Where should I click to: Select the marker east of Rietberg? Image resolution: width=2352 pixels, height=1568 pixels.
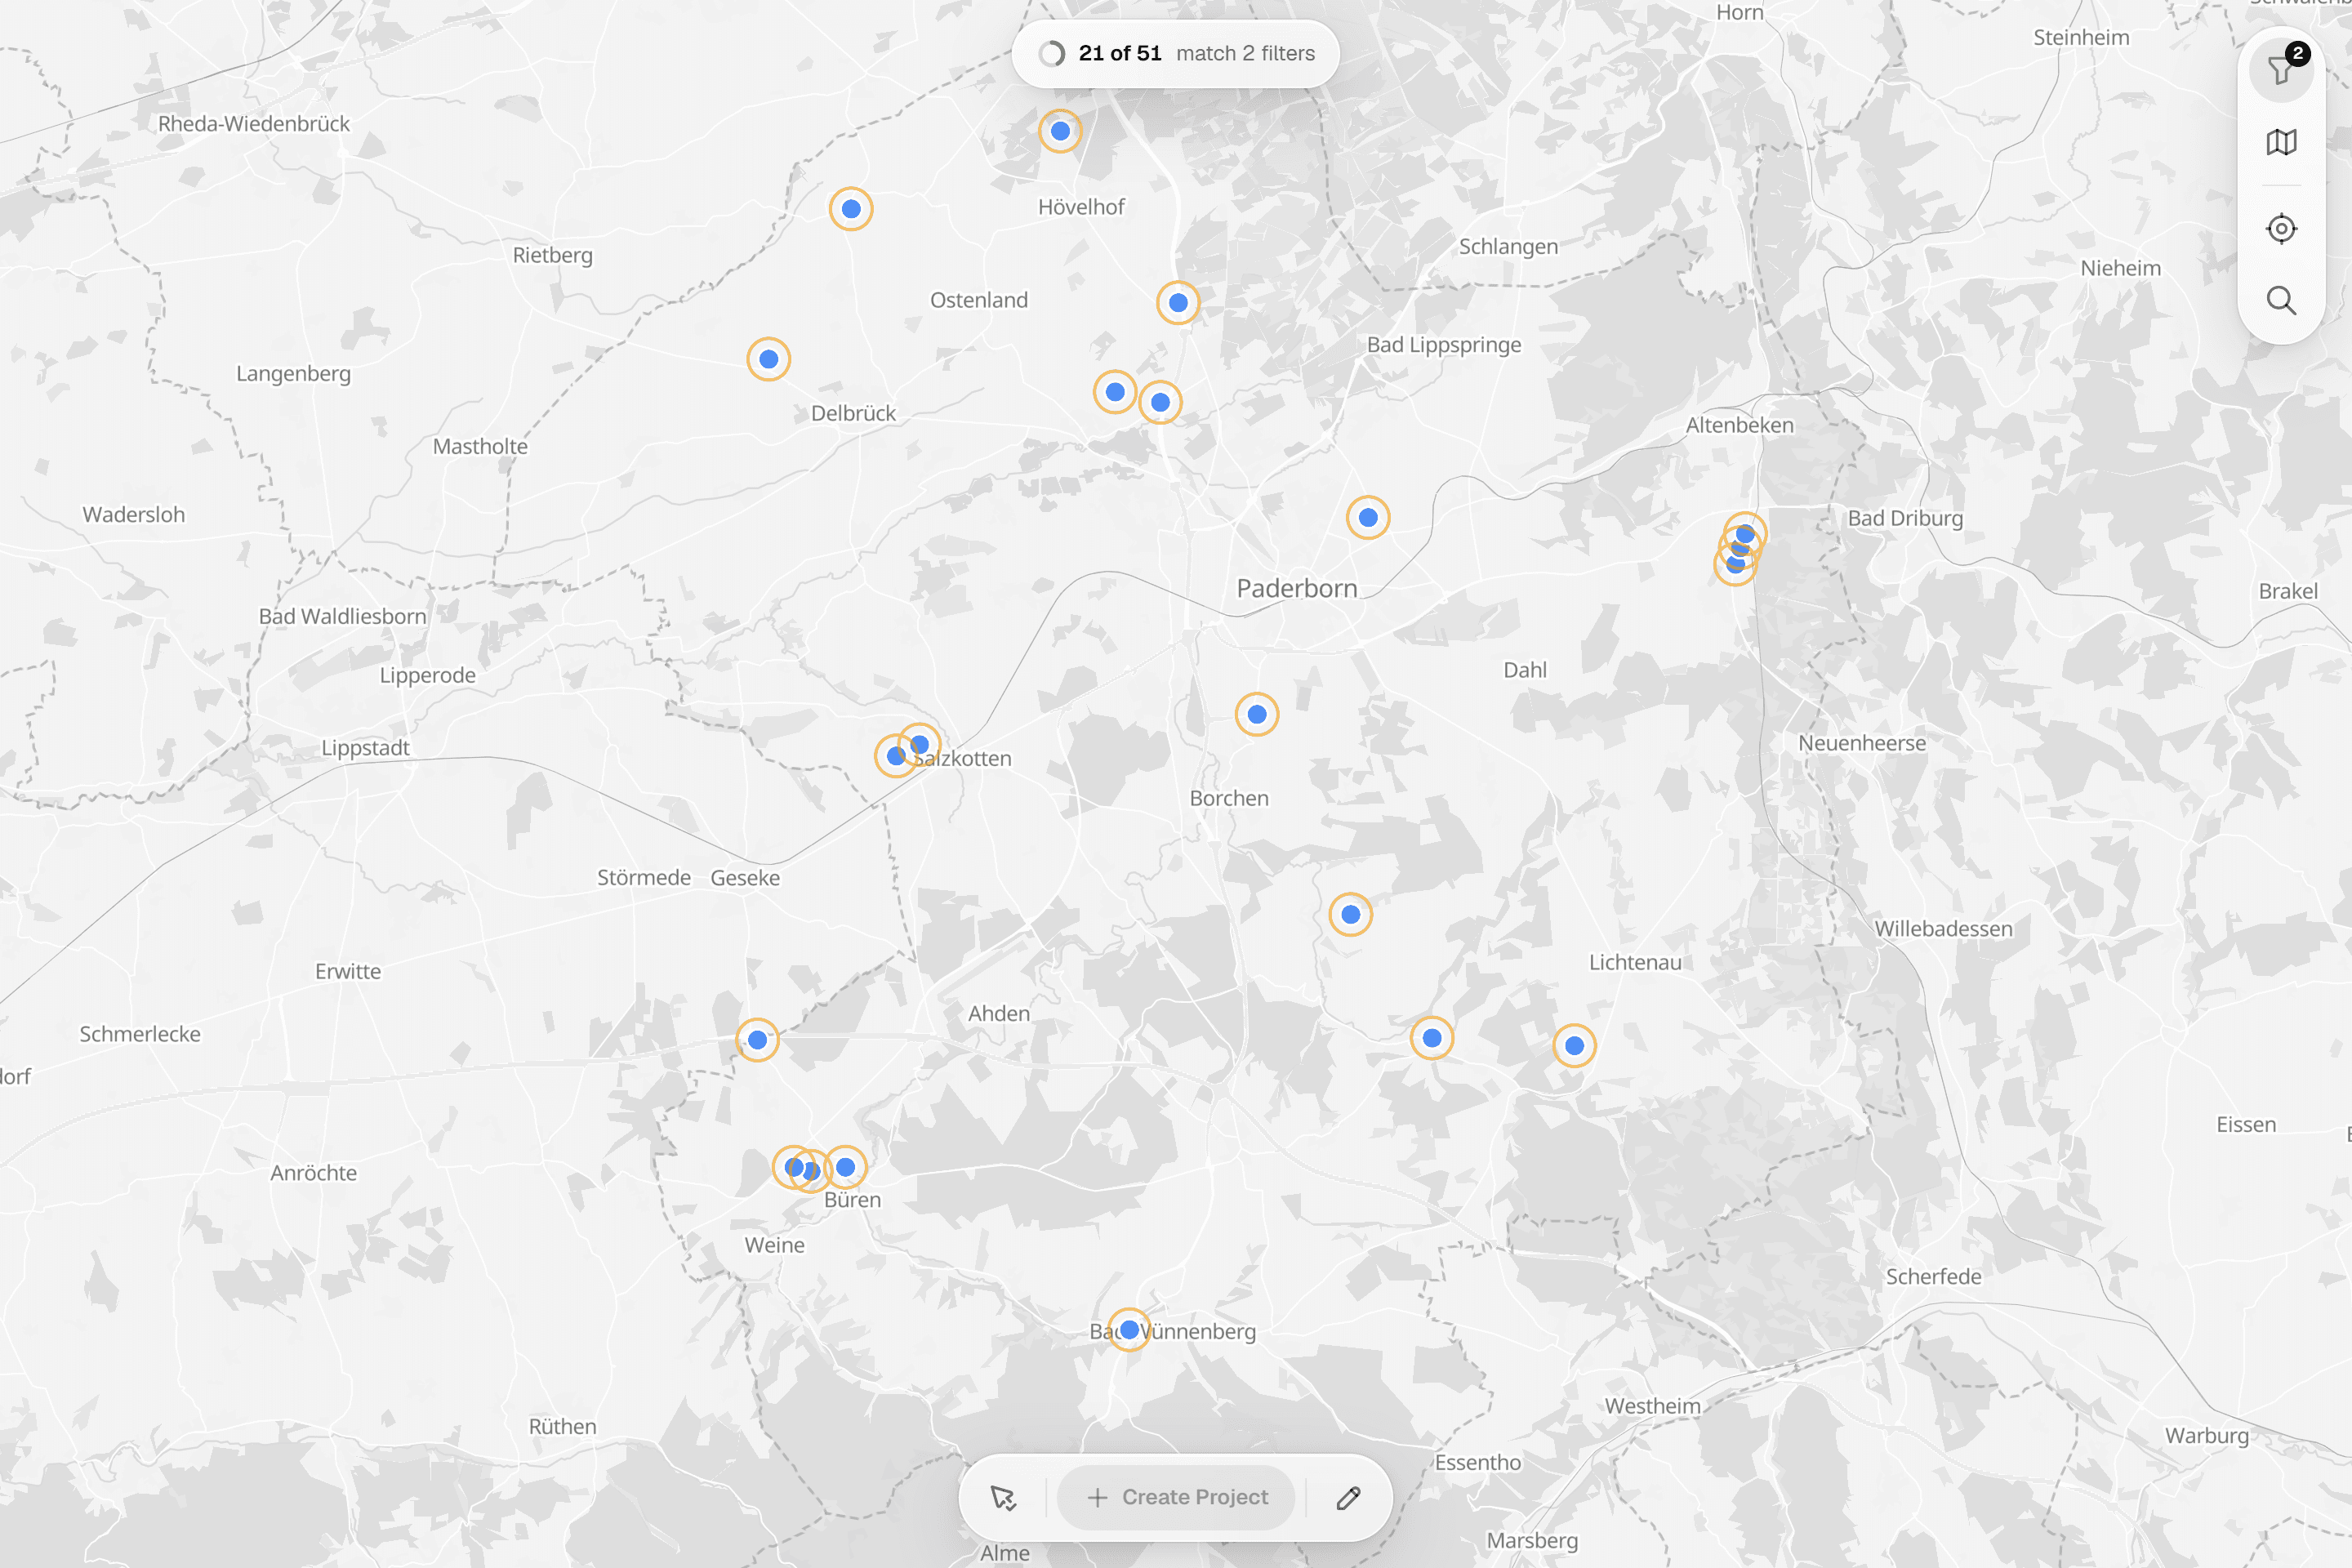click(x=851, y=209)
